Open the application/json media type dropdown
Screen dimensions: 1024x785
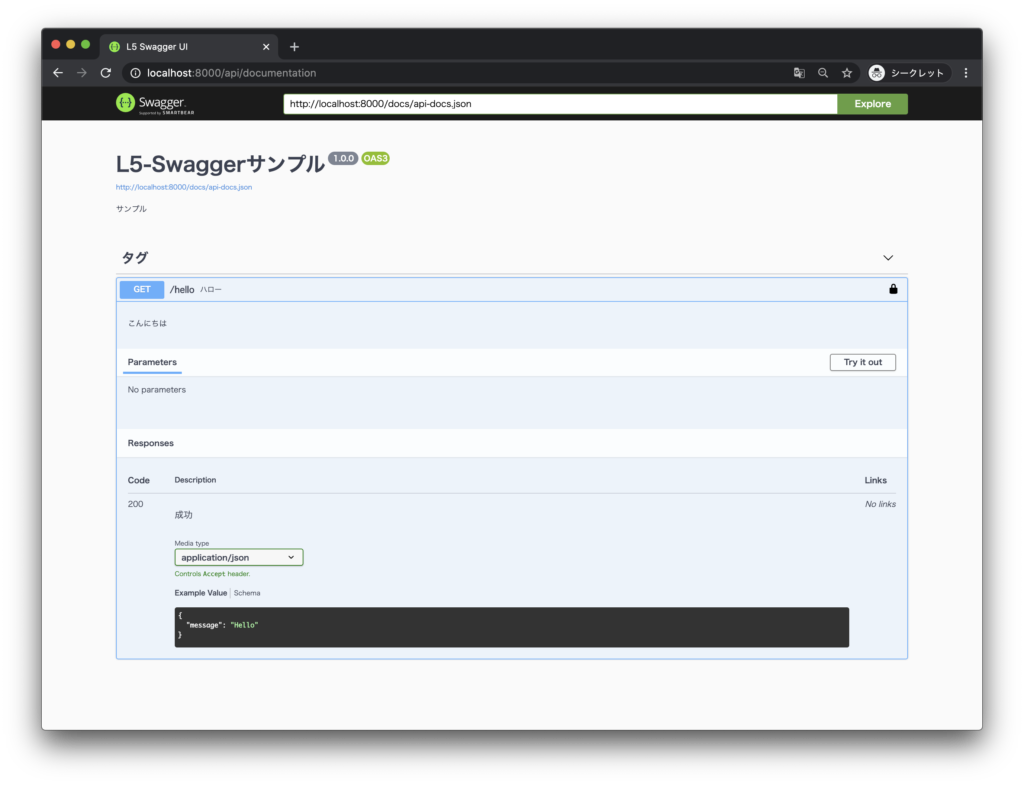tap(238, 557)
